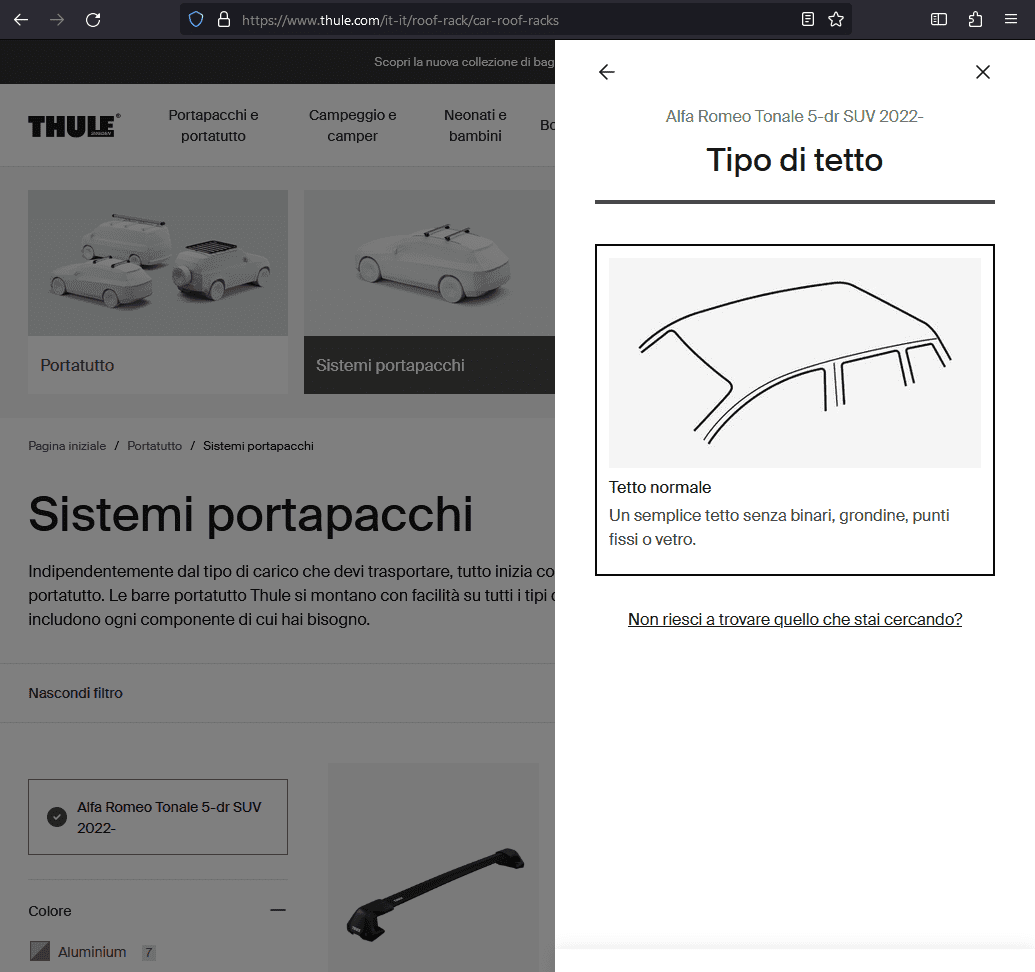Click the Thule logo
This screenshot has width=1035, height=972.
(x=74, y=125)
